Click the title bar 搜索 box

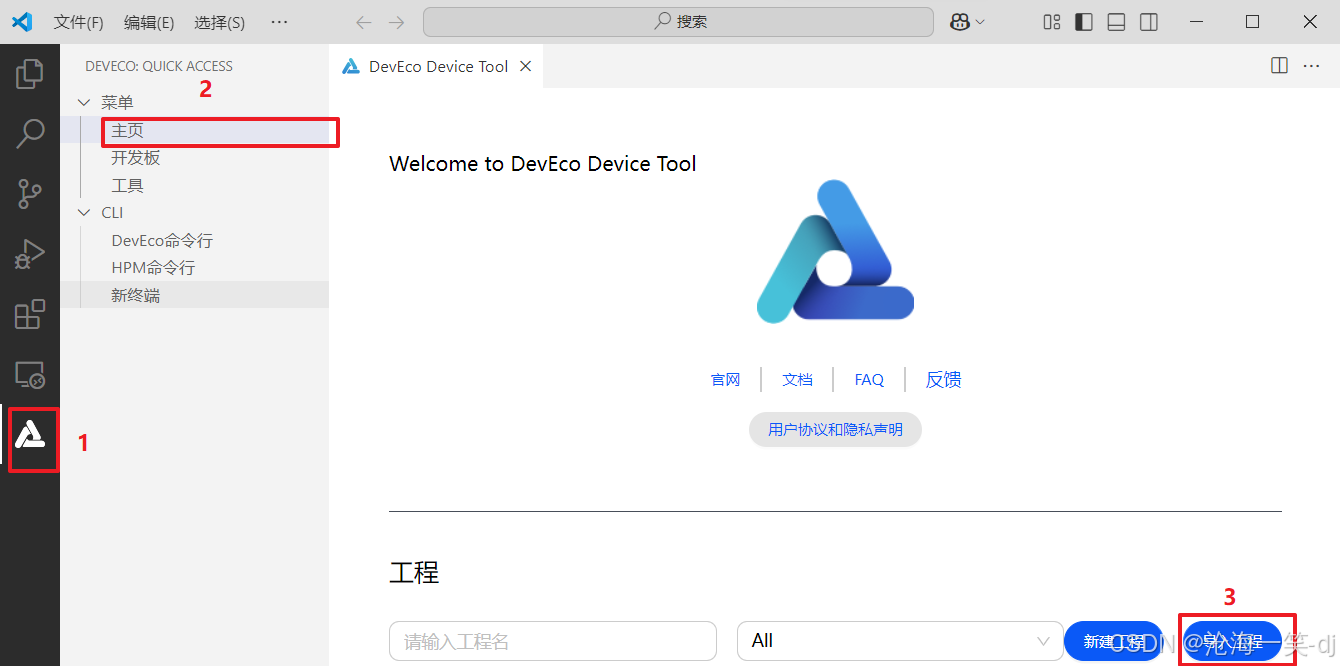coord(678,22)
